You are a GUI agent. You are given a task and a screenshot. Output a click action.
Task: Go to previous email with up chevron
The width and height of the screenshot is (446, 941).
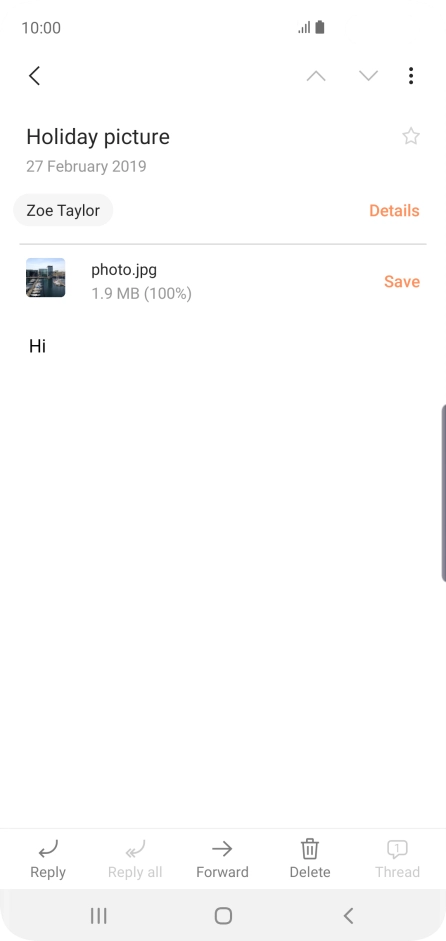pos(316,76)
